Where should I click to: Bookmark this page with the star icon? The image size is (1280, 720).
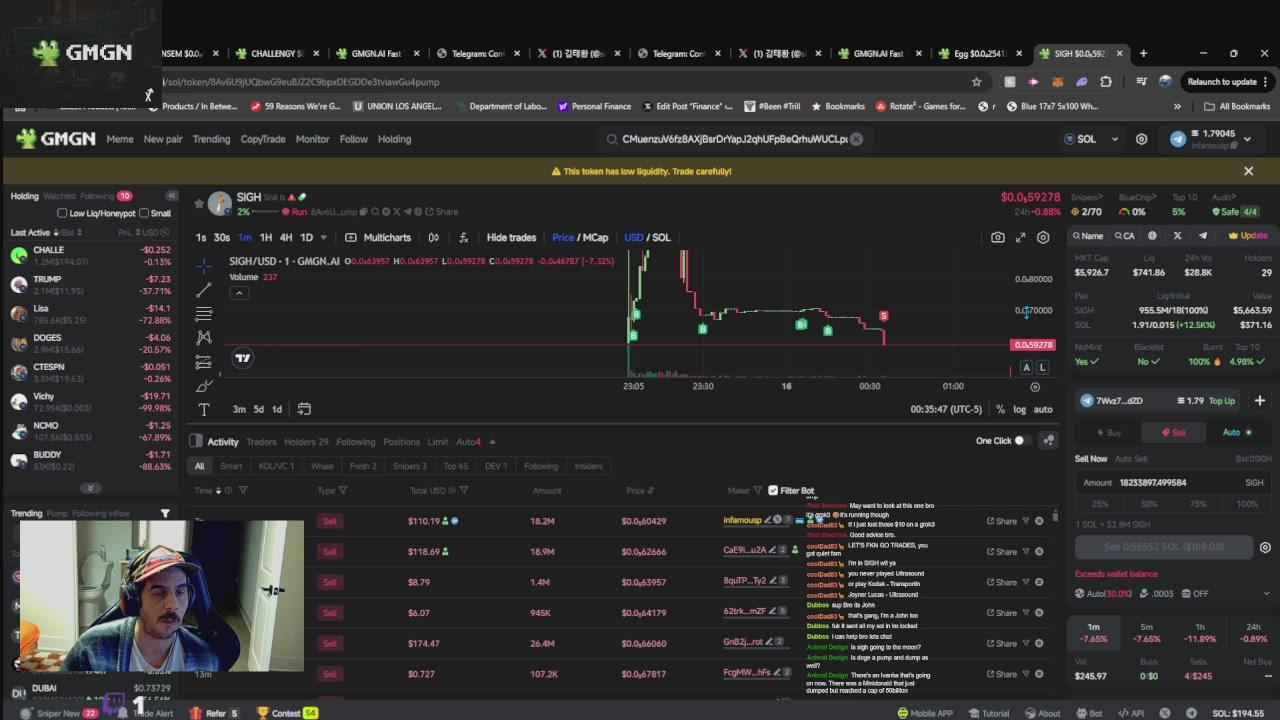[977, 82]
